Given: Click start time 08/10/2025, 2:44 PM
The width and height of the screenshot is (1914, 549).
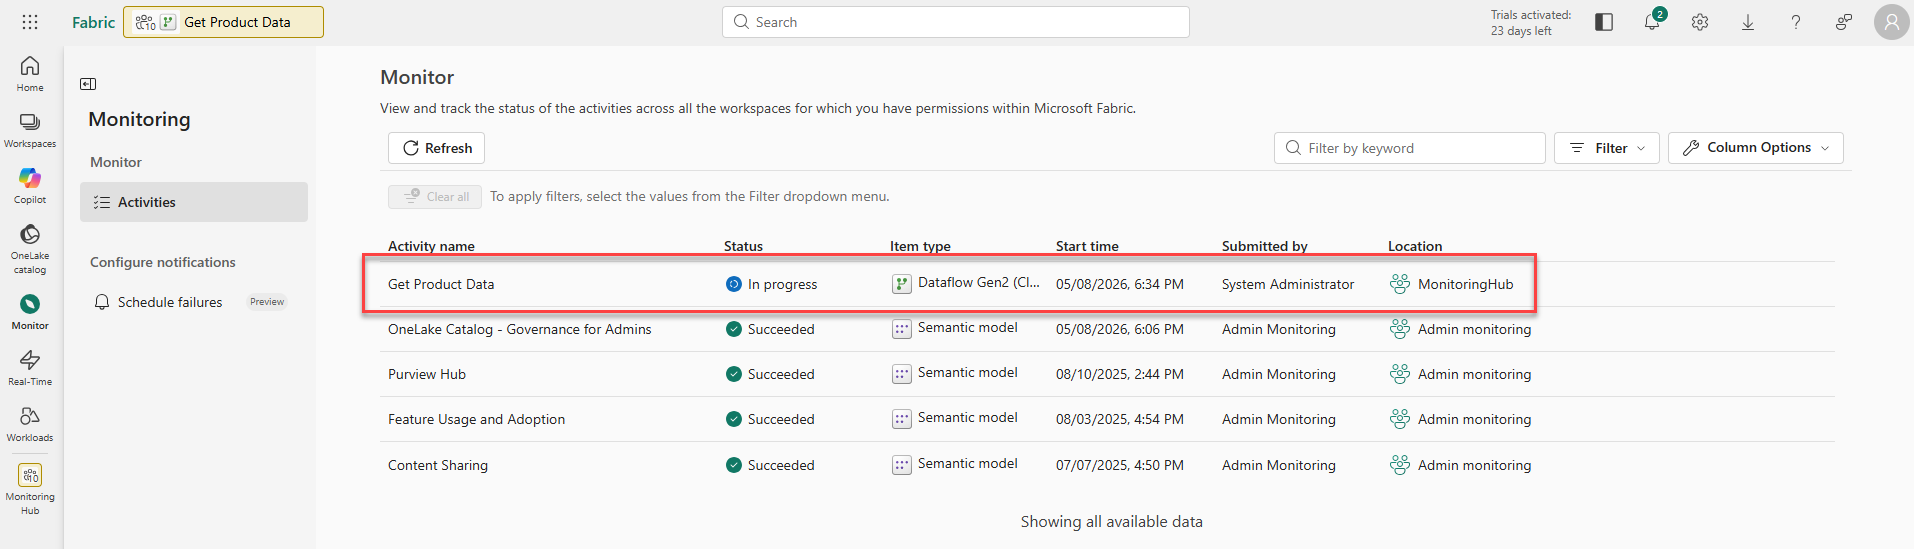Looking at the screenshot, I should pos(1120,374).
